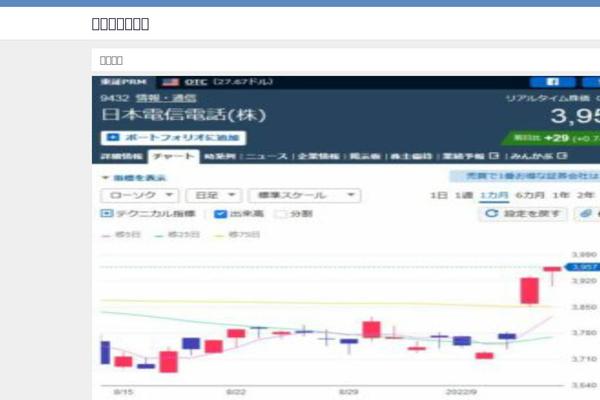Uncheck the 出来高 volume checkbox

tap(220, 214)
